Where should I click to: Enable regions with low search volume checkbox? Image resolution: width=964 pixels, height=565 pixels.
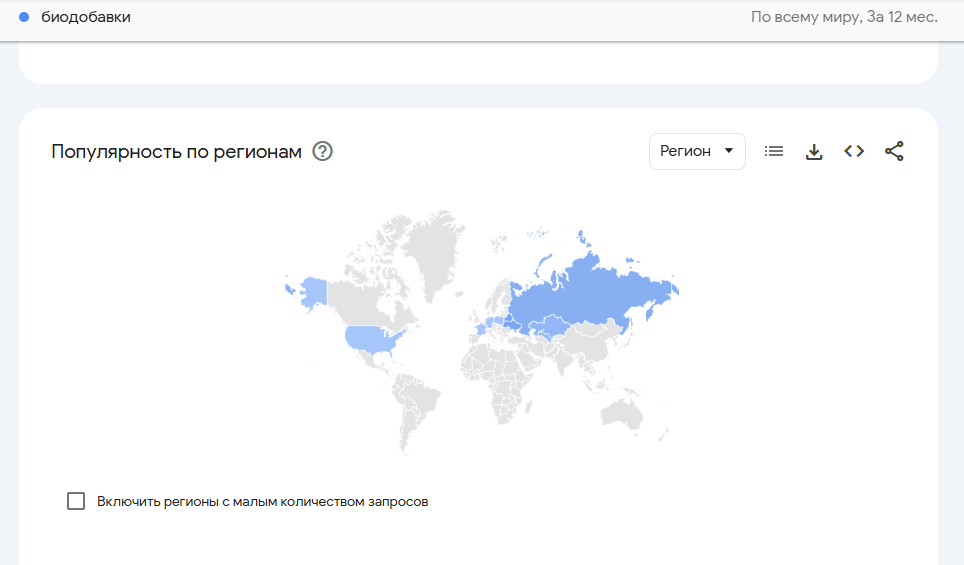point(76,501)
